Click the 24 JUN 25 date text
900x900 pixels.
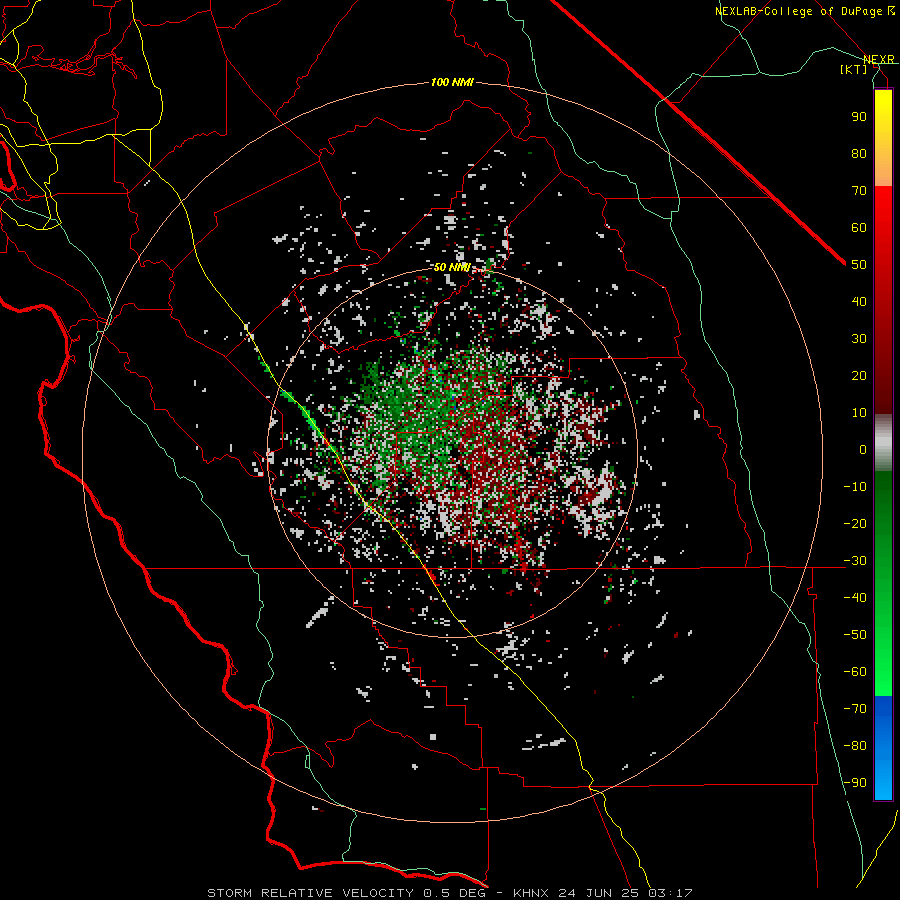(x=599, y=893)
